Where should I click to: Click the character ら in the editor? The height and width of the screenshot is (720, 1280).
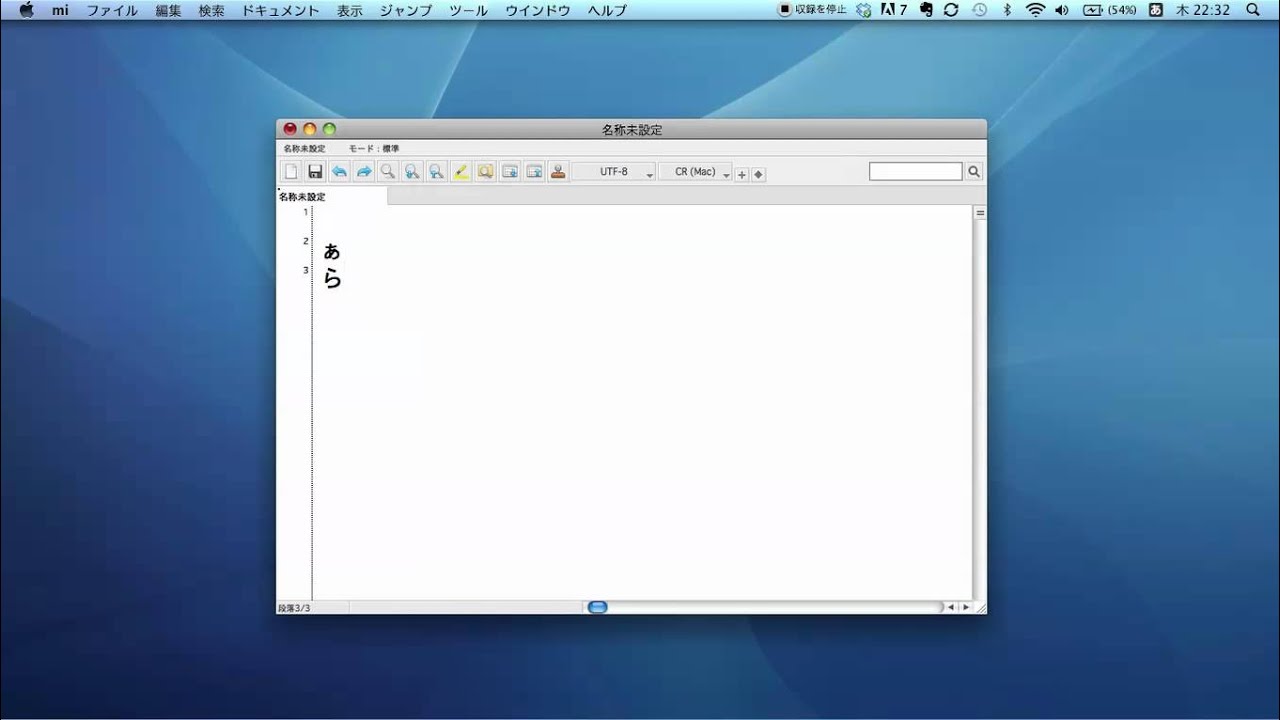click(332, 279)
